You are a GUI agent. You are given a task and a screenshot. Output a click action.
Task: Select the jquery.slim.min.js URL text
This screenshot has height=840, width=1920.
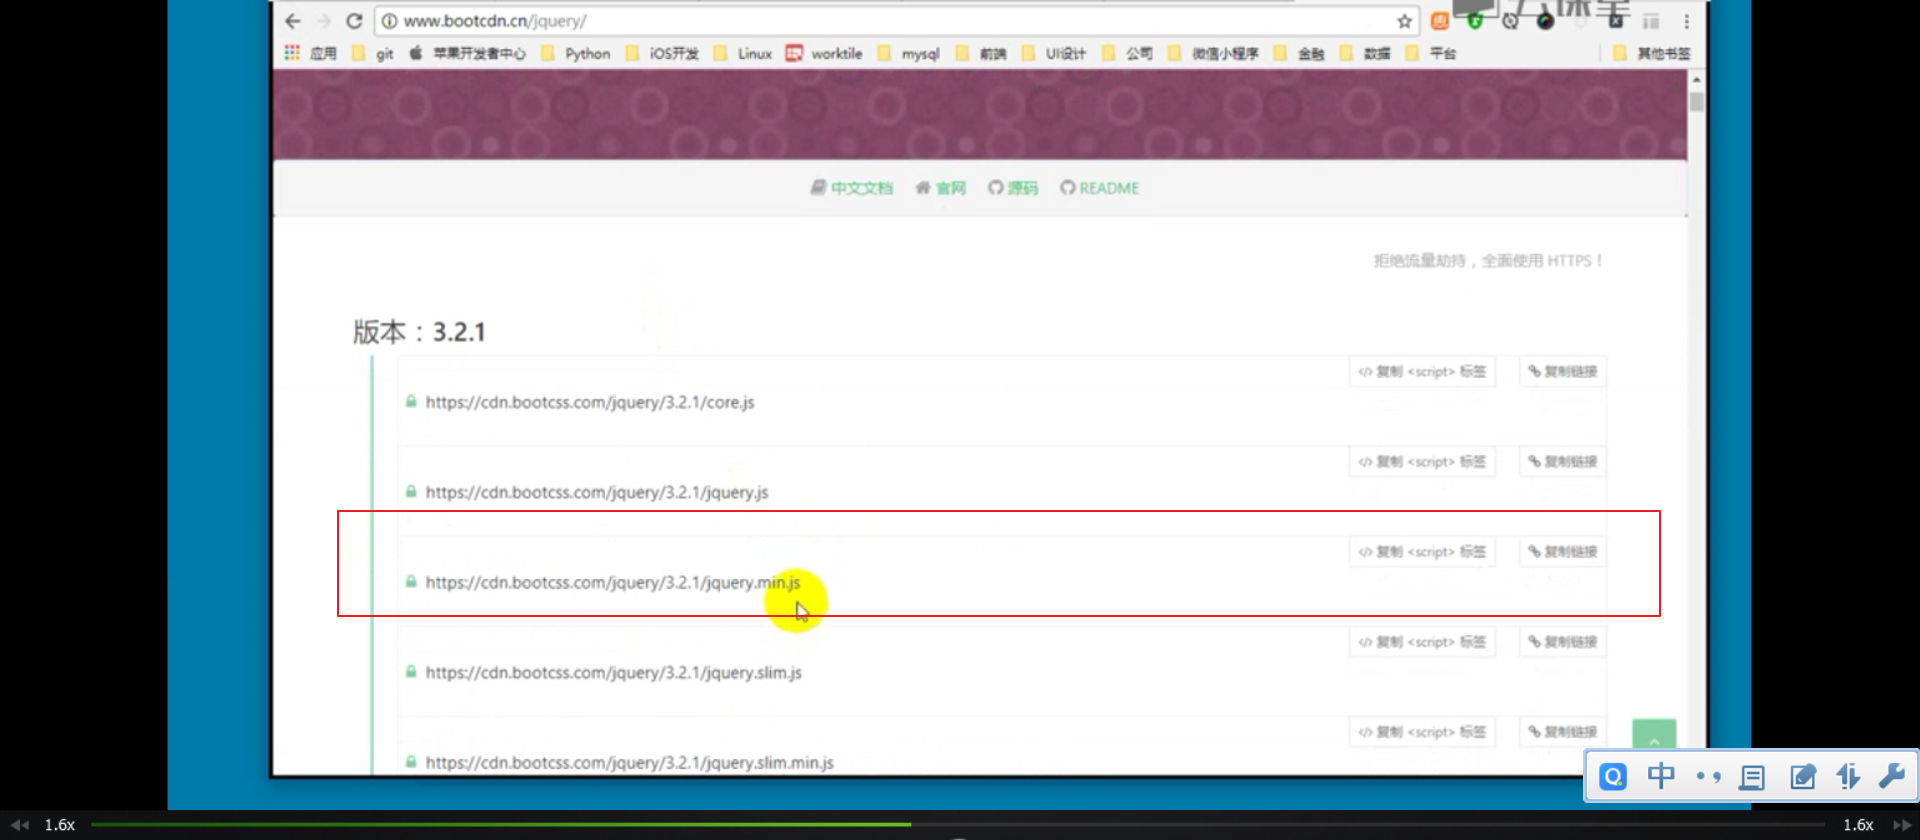point(630,762)
